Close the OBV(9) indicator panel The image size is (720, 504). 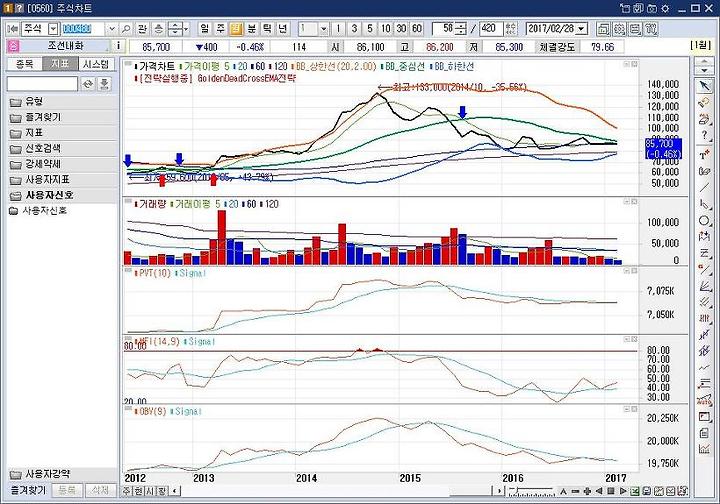[634, 409]
